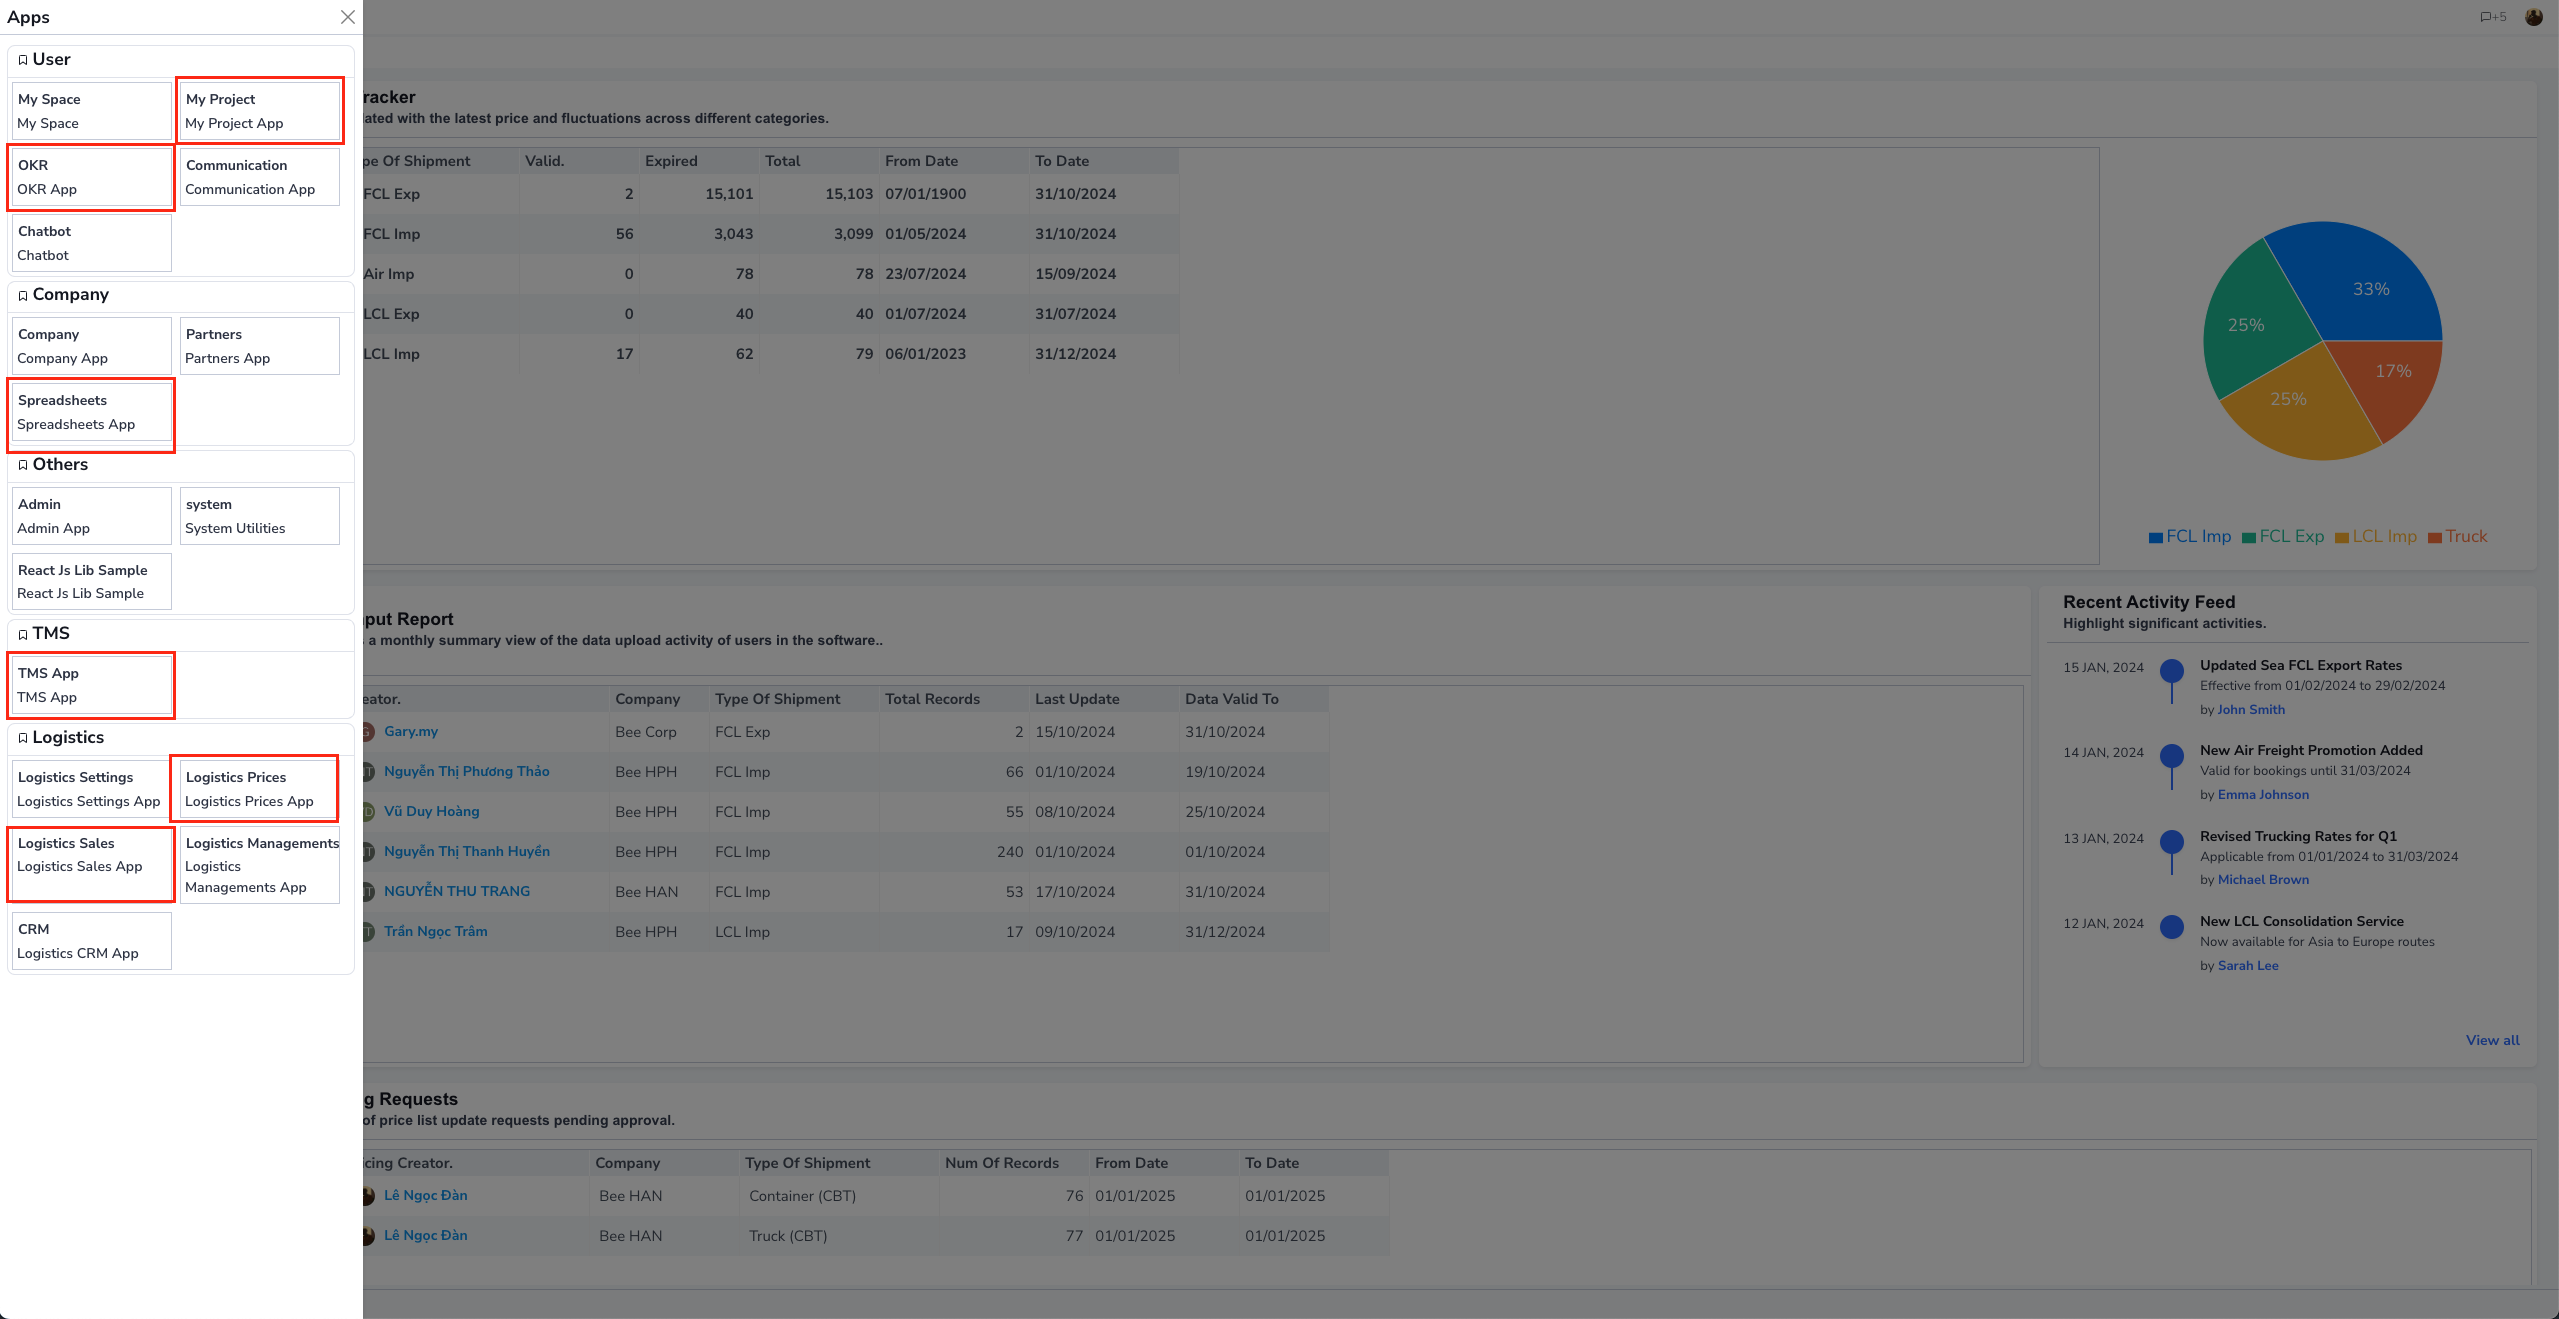Open the Chatbot tile
Viewport: 2559px width, 1319px height.
pos(91,243)
